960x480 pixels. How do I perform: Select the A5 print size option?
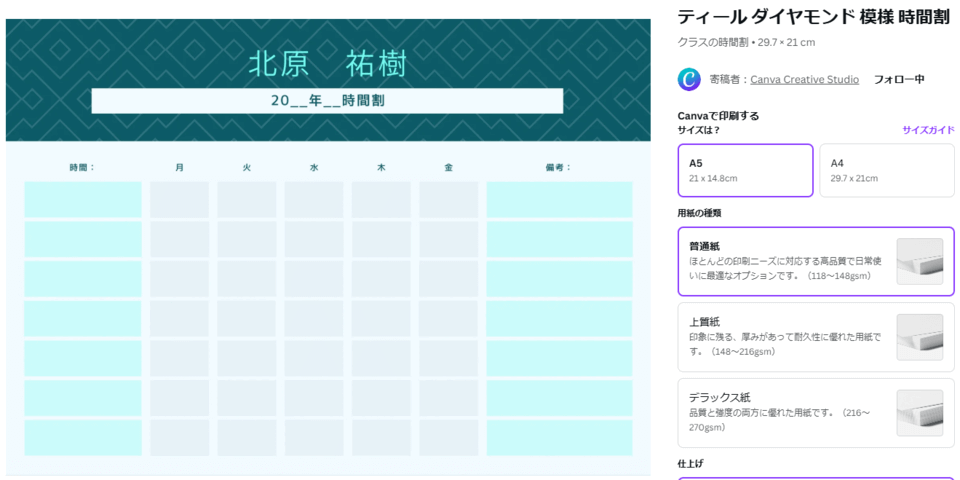pyautogui.click(x=745, y=170)
